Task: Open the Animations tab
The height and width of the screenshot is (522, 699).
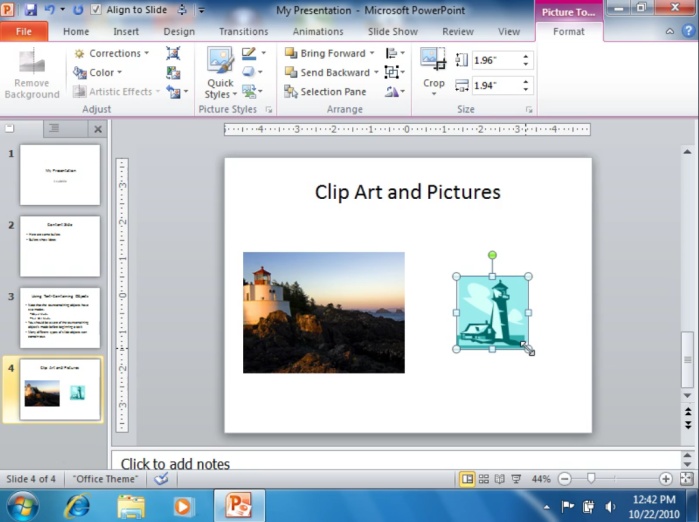Action: (x=318, y=32)
